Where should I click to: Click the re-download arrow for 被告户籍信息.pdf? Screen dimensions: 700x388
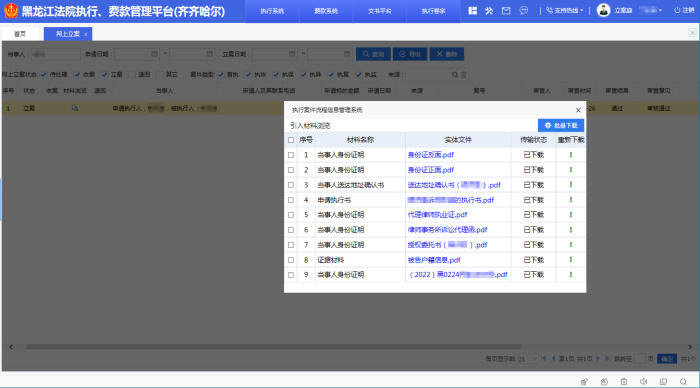tap(571, 260)
